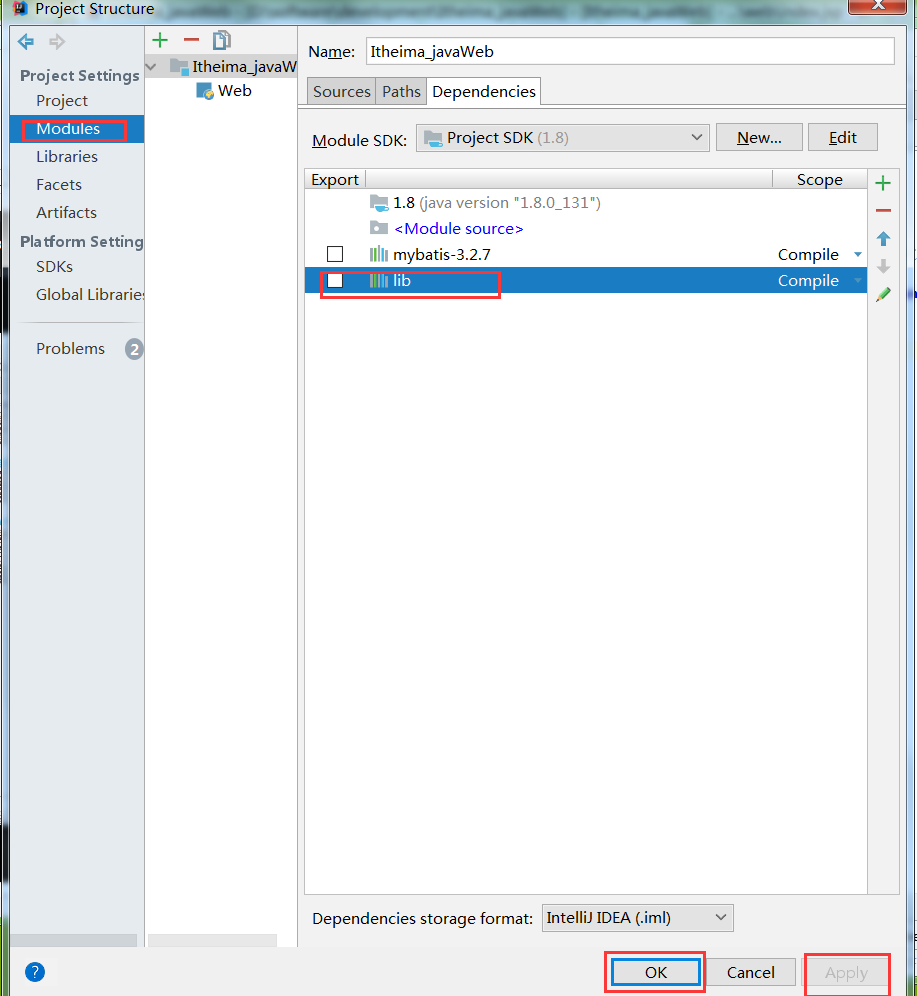This screenshot has width=917, height=996.
Task: Confirm with the OK button
Action: point(655,972)
